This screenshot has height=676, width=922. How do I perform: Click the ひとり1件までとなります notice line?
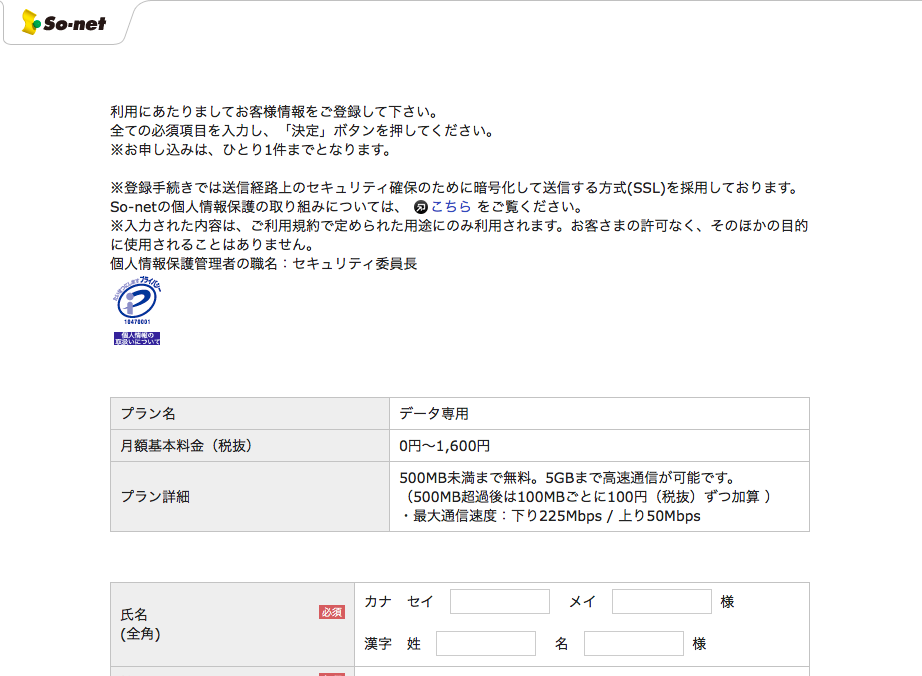250,150
